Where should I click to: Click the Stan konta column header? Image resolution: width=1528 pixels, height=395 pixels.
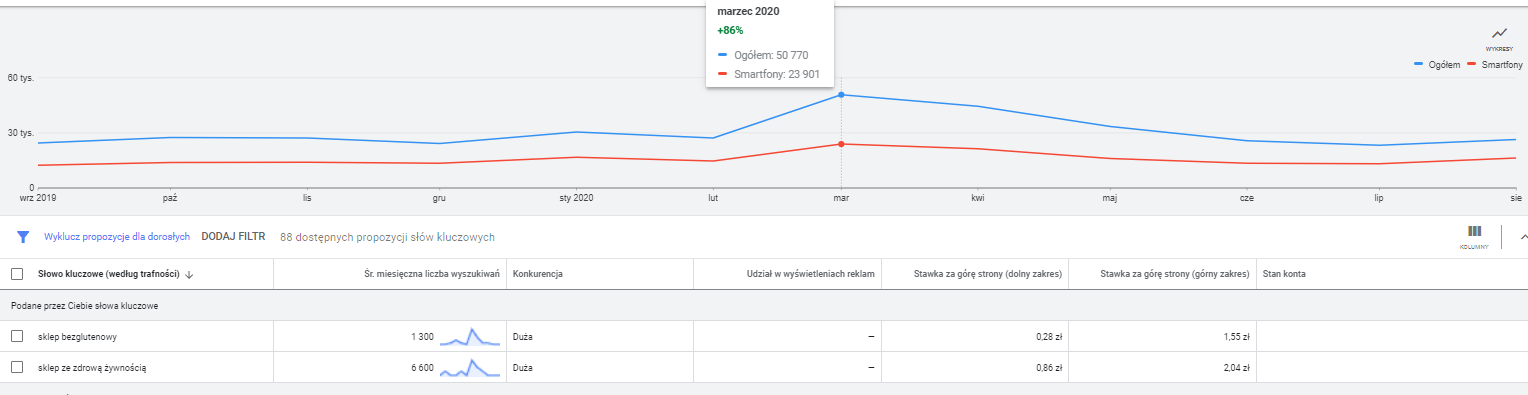click(1284, 274)
